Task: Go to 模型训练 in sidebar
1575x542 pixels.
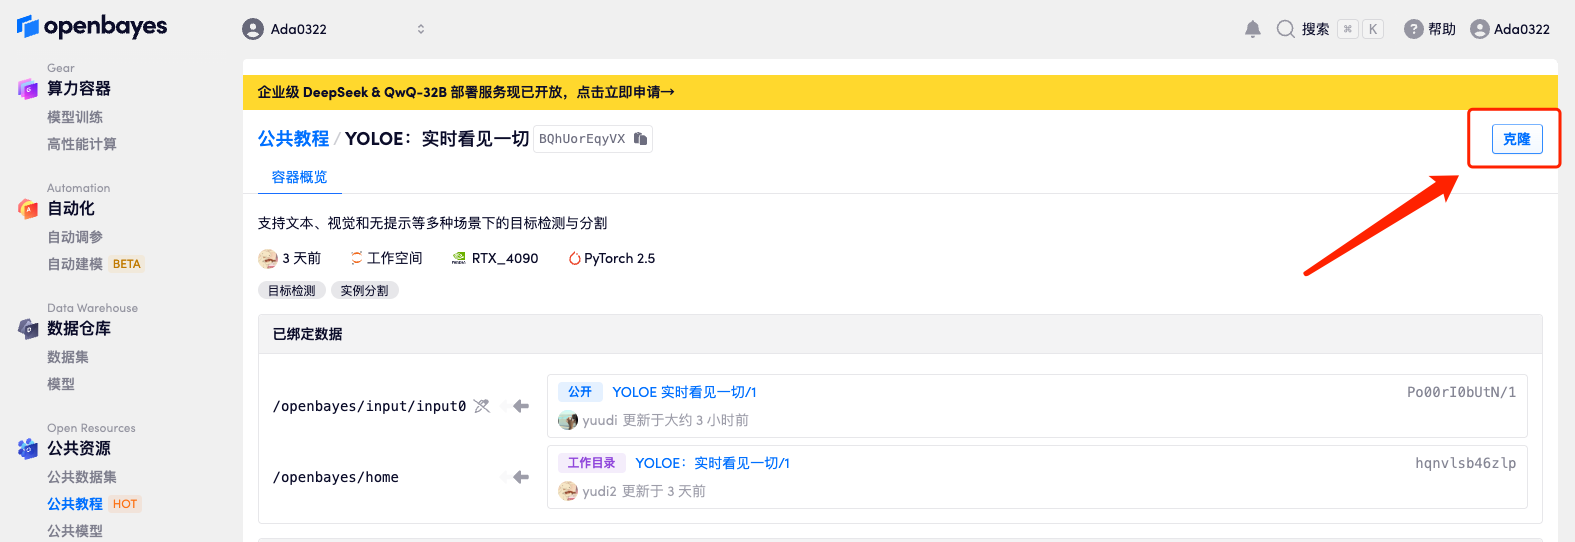Action: pos(75,117)
